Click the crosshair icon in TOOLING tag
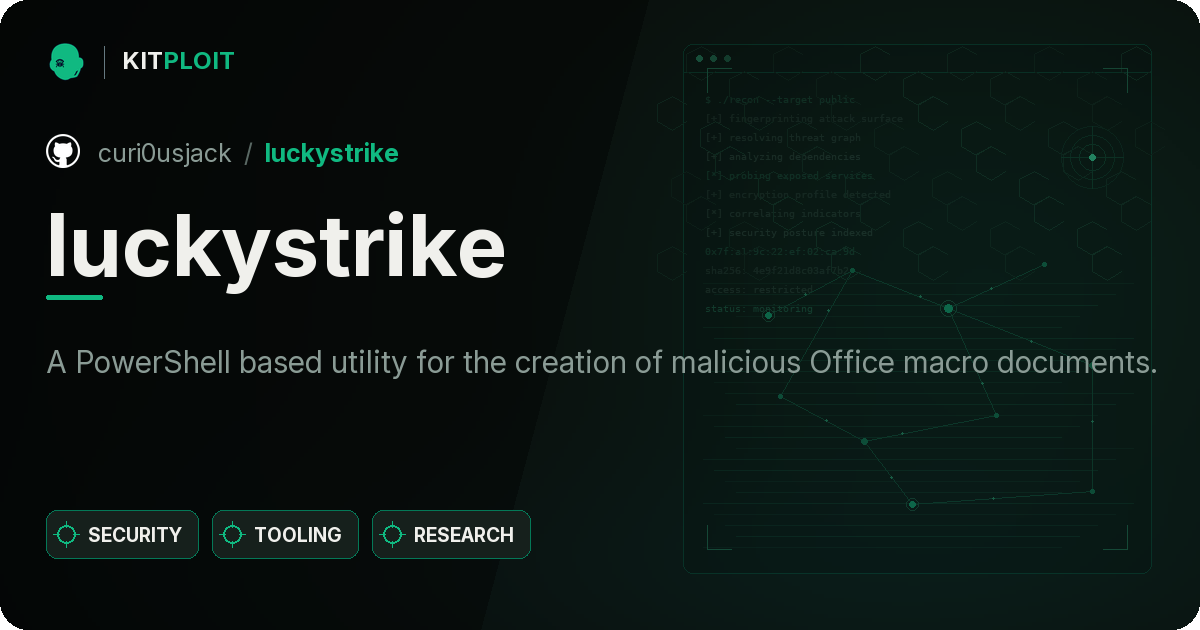The height and width of the screenshot is (630, 1200). click(233, 535)
